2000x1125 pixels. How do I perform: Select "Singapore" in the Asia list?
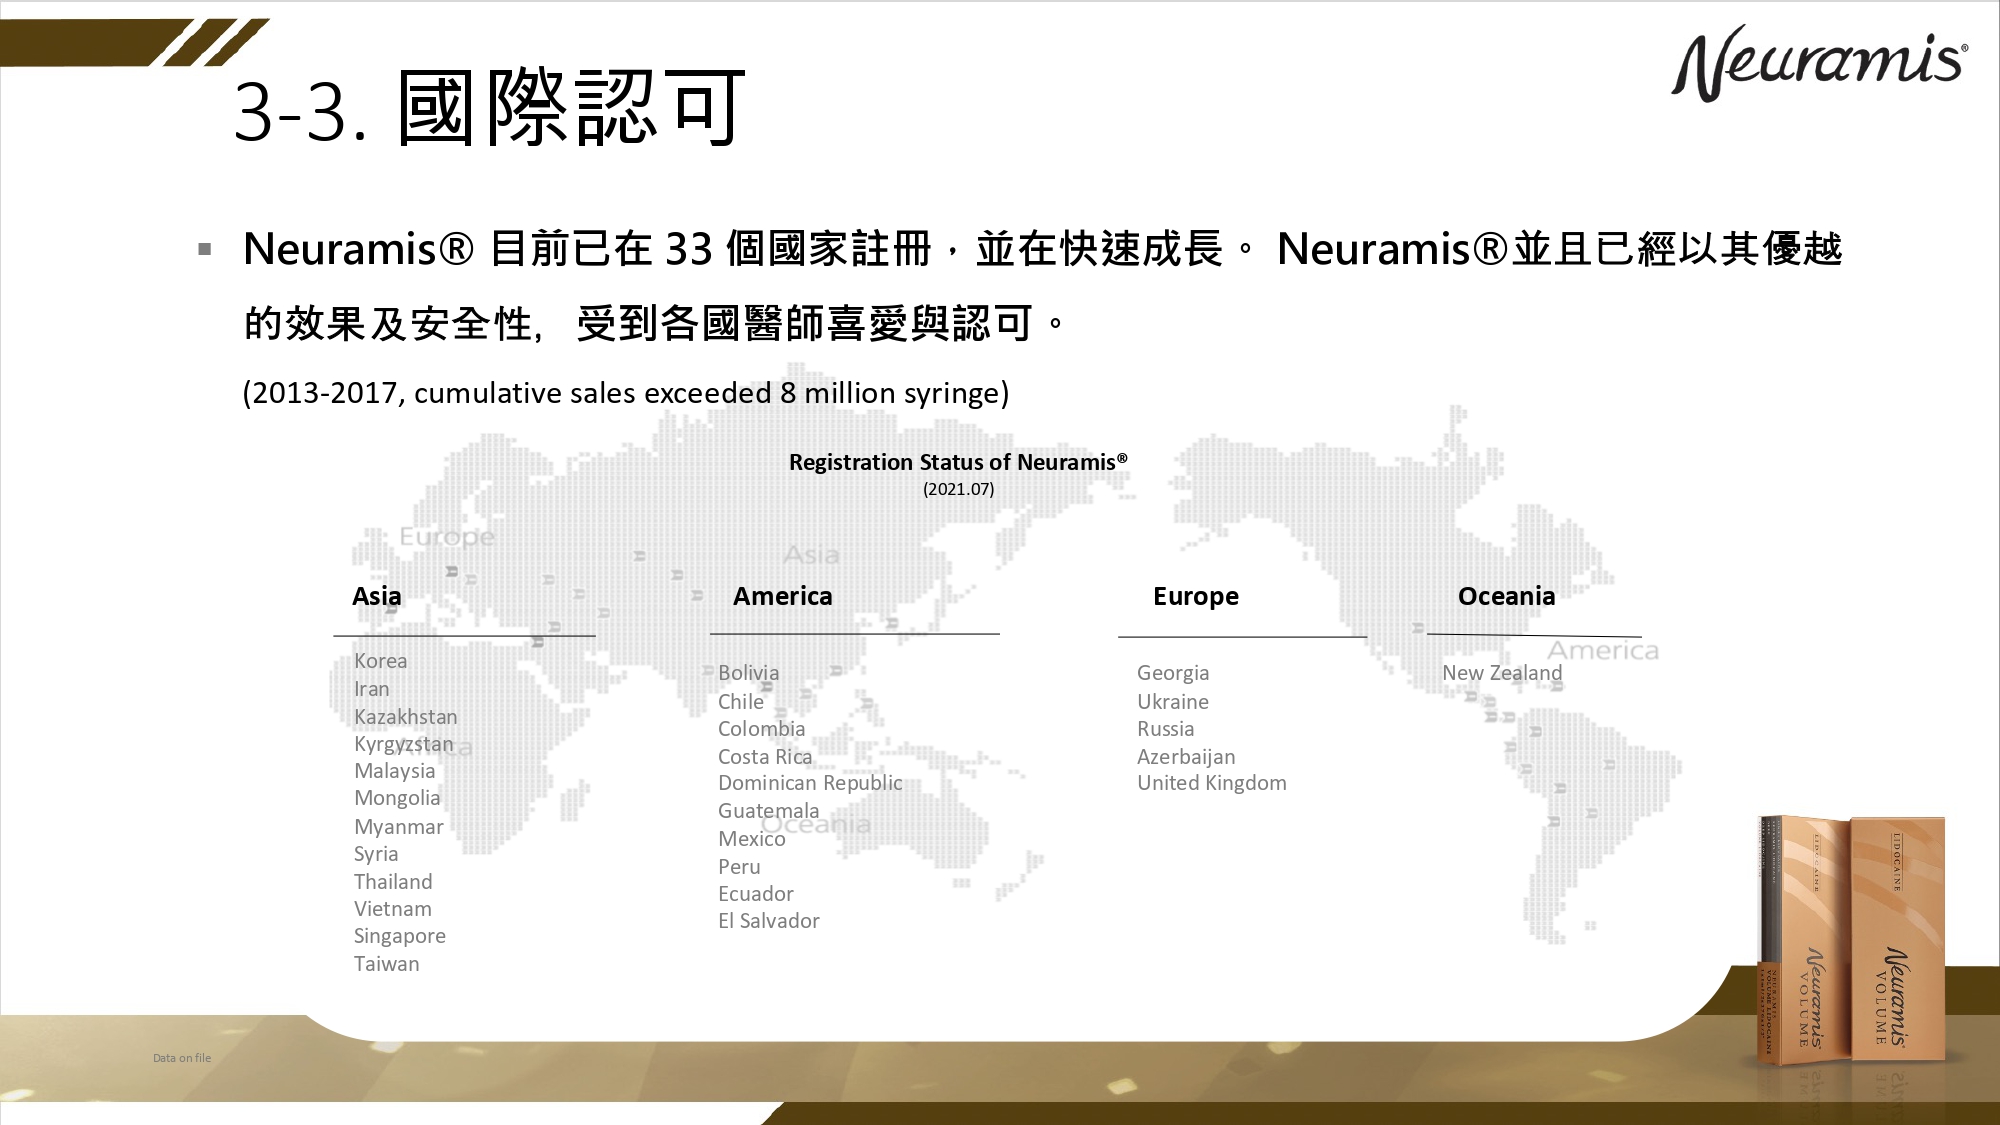tap(399, 937)
